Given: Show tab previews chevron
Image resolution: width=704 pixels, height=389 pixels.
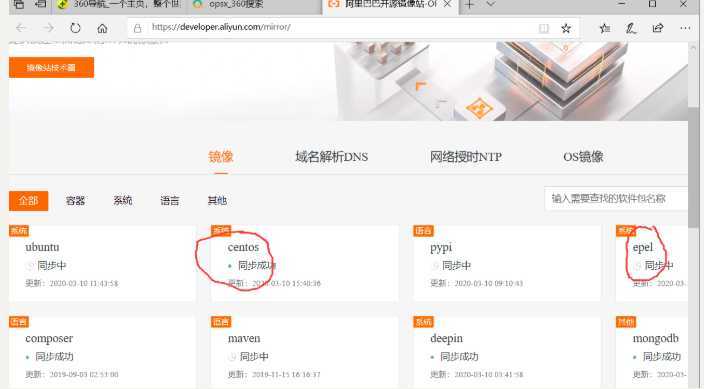Looking at the screenshot, I should coord(491,4).
